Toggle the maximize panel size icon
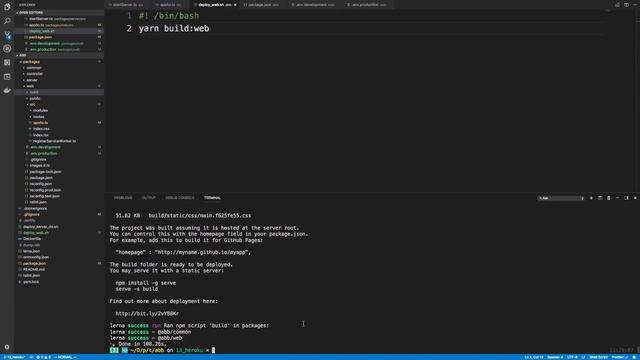 [x=626, y=198]
